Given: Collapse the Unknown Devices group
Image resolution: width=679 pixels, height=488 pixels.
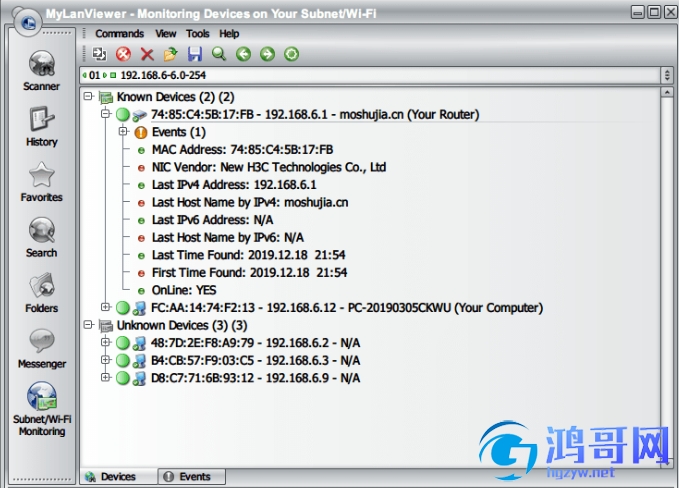Looking at the screenshot, I should 88,324.
